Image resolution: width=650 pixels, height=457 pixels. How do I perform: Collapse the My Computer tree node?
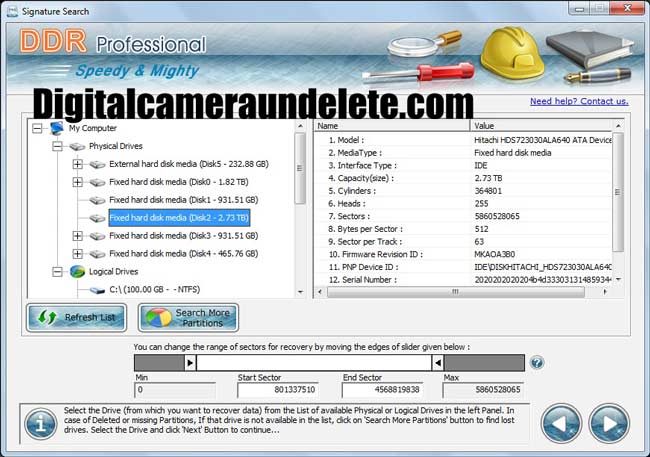(37, 128)
